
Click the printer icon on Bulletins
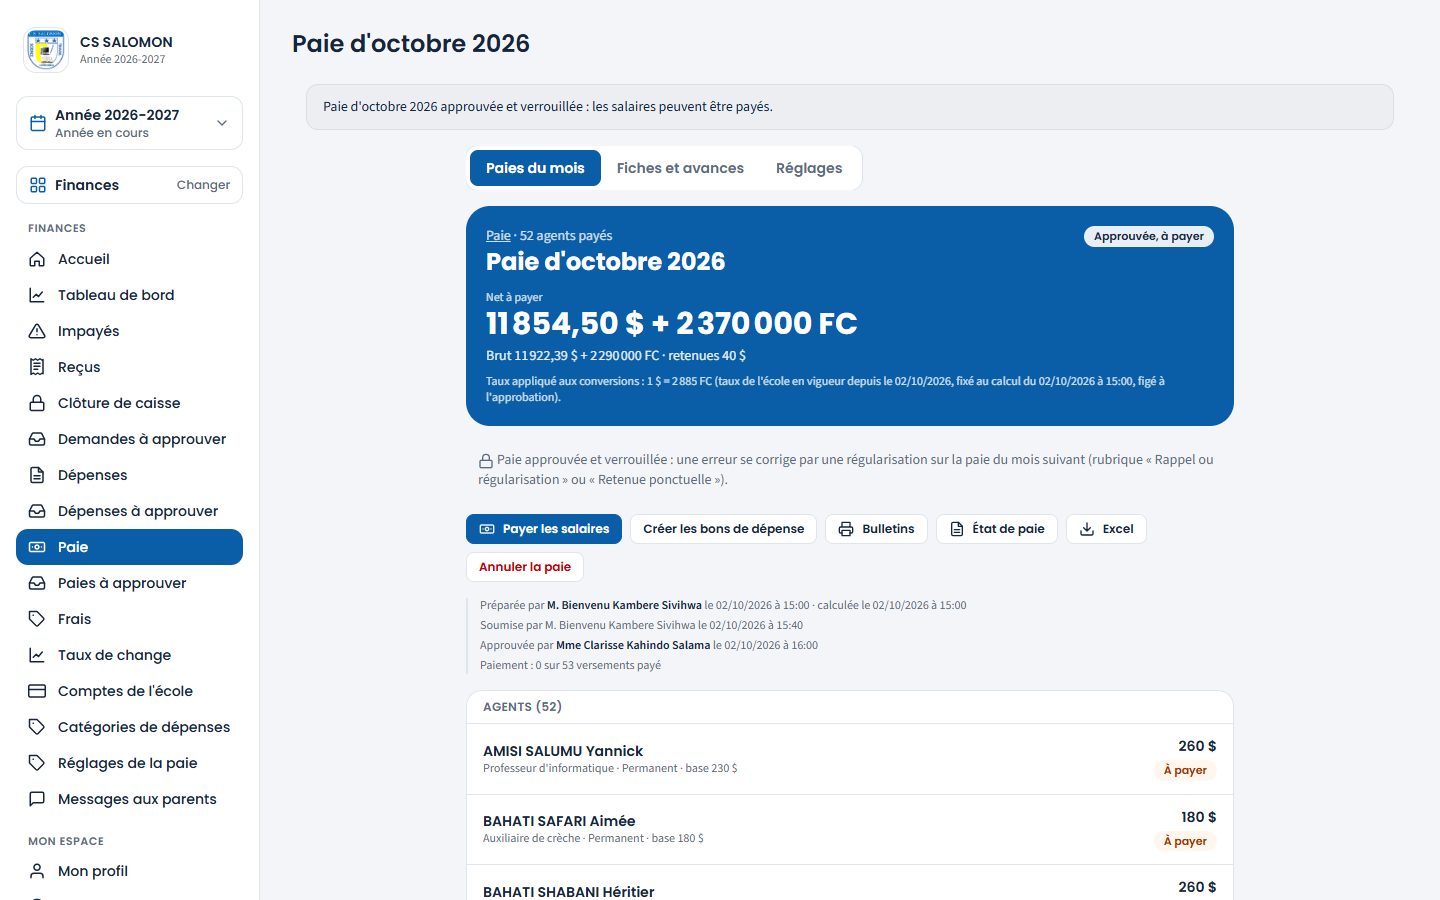(846, 529)
